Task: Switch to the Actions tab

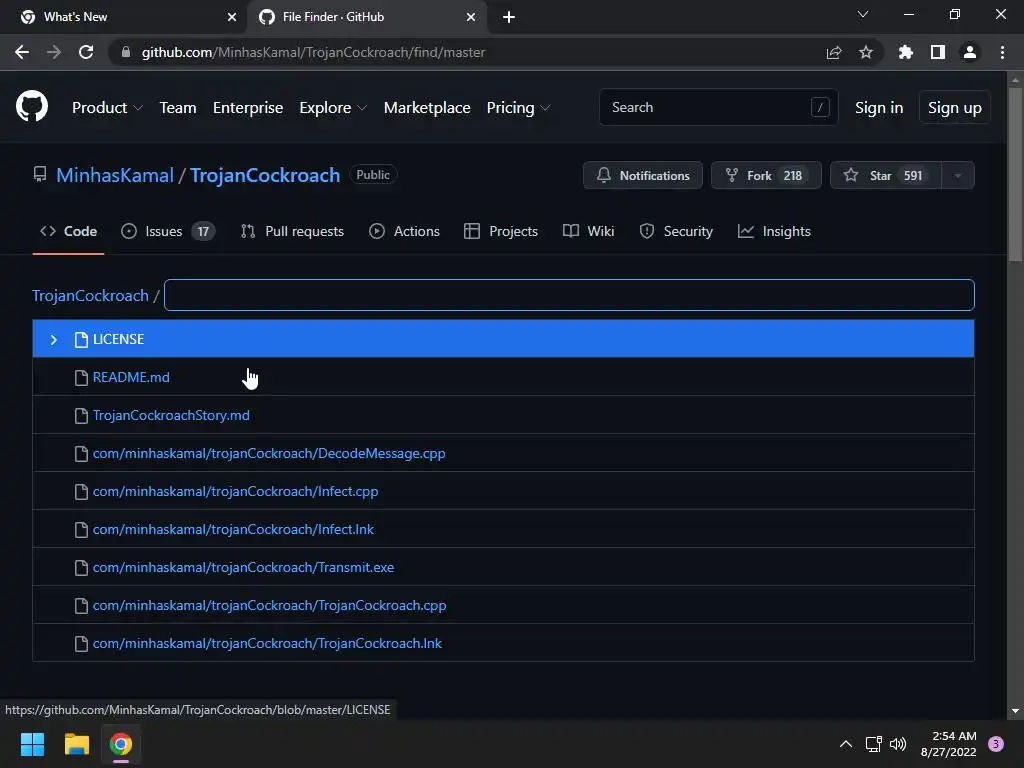Action: pyautogui.click(x=404, y=231)
